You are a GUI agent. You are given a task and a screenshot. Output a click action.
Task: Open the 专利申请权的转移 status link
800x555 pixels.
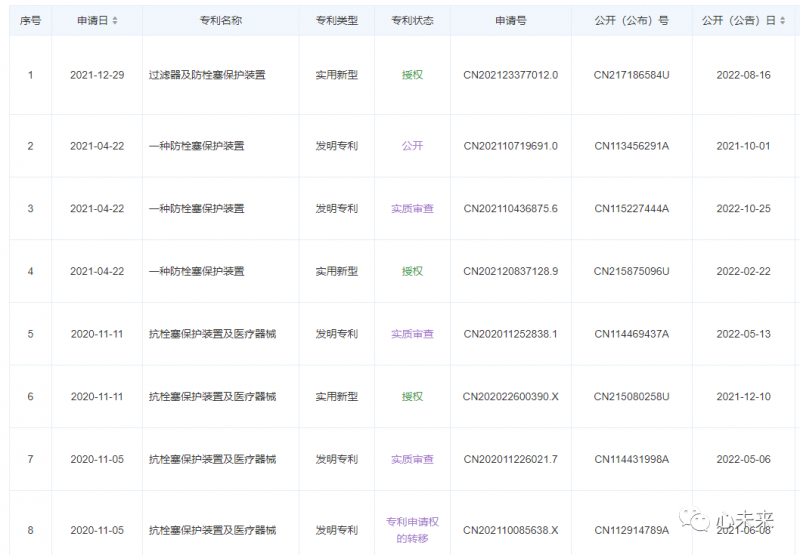click(412, 530)
